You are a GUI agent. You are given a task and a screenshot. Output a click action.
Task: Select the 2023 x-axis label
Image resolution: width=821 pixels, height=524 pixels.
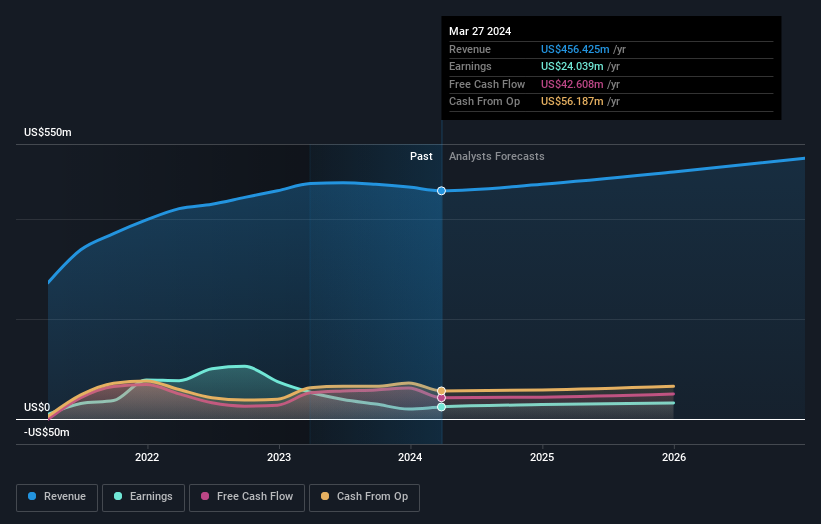coord(279,457)
